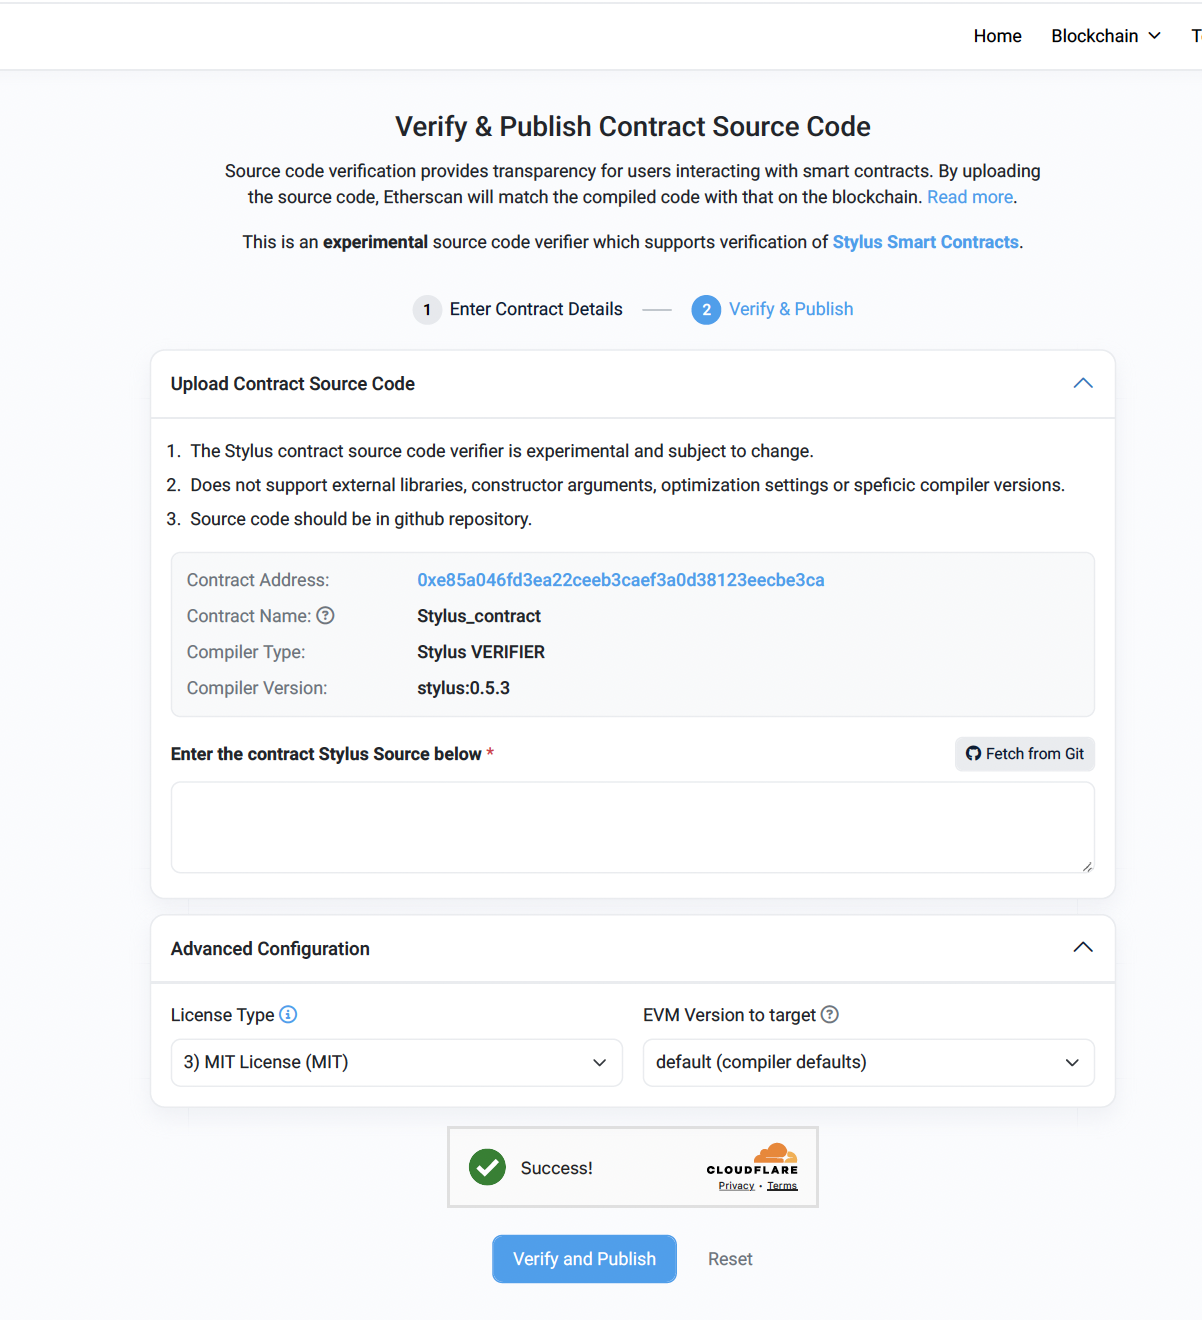The width and height of the screenshot is (1202, 1320).
Task: Click the Reset button
Action: point(730,1258)
